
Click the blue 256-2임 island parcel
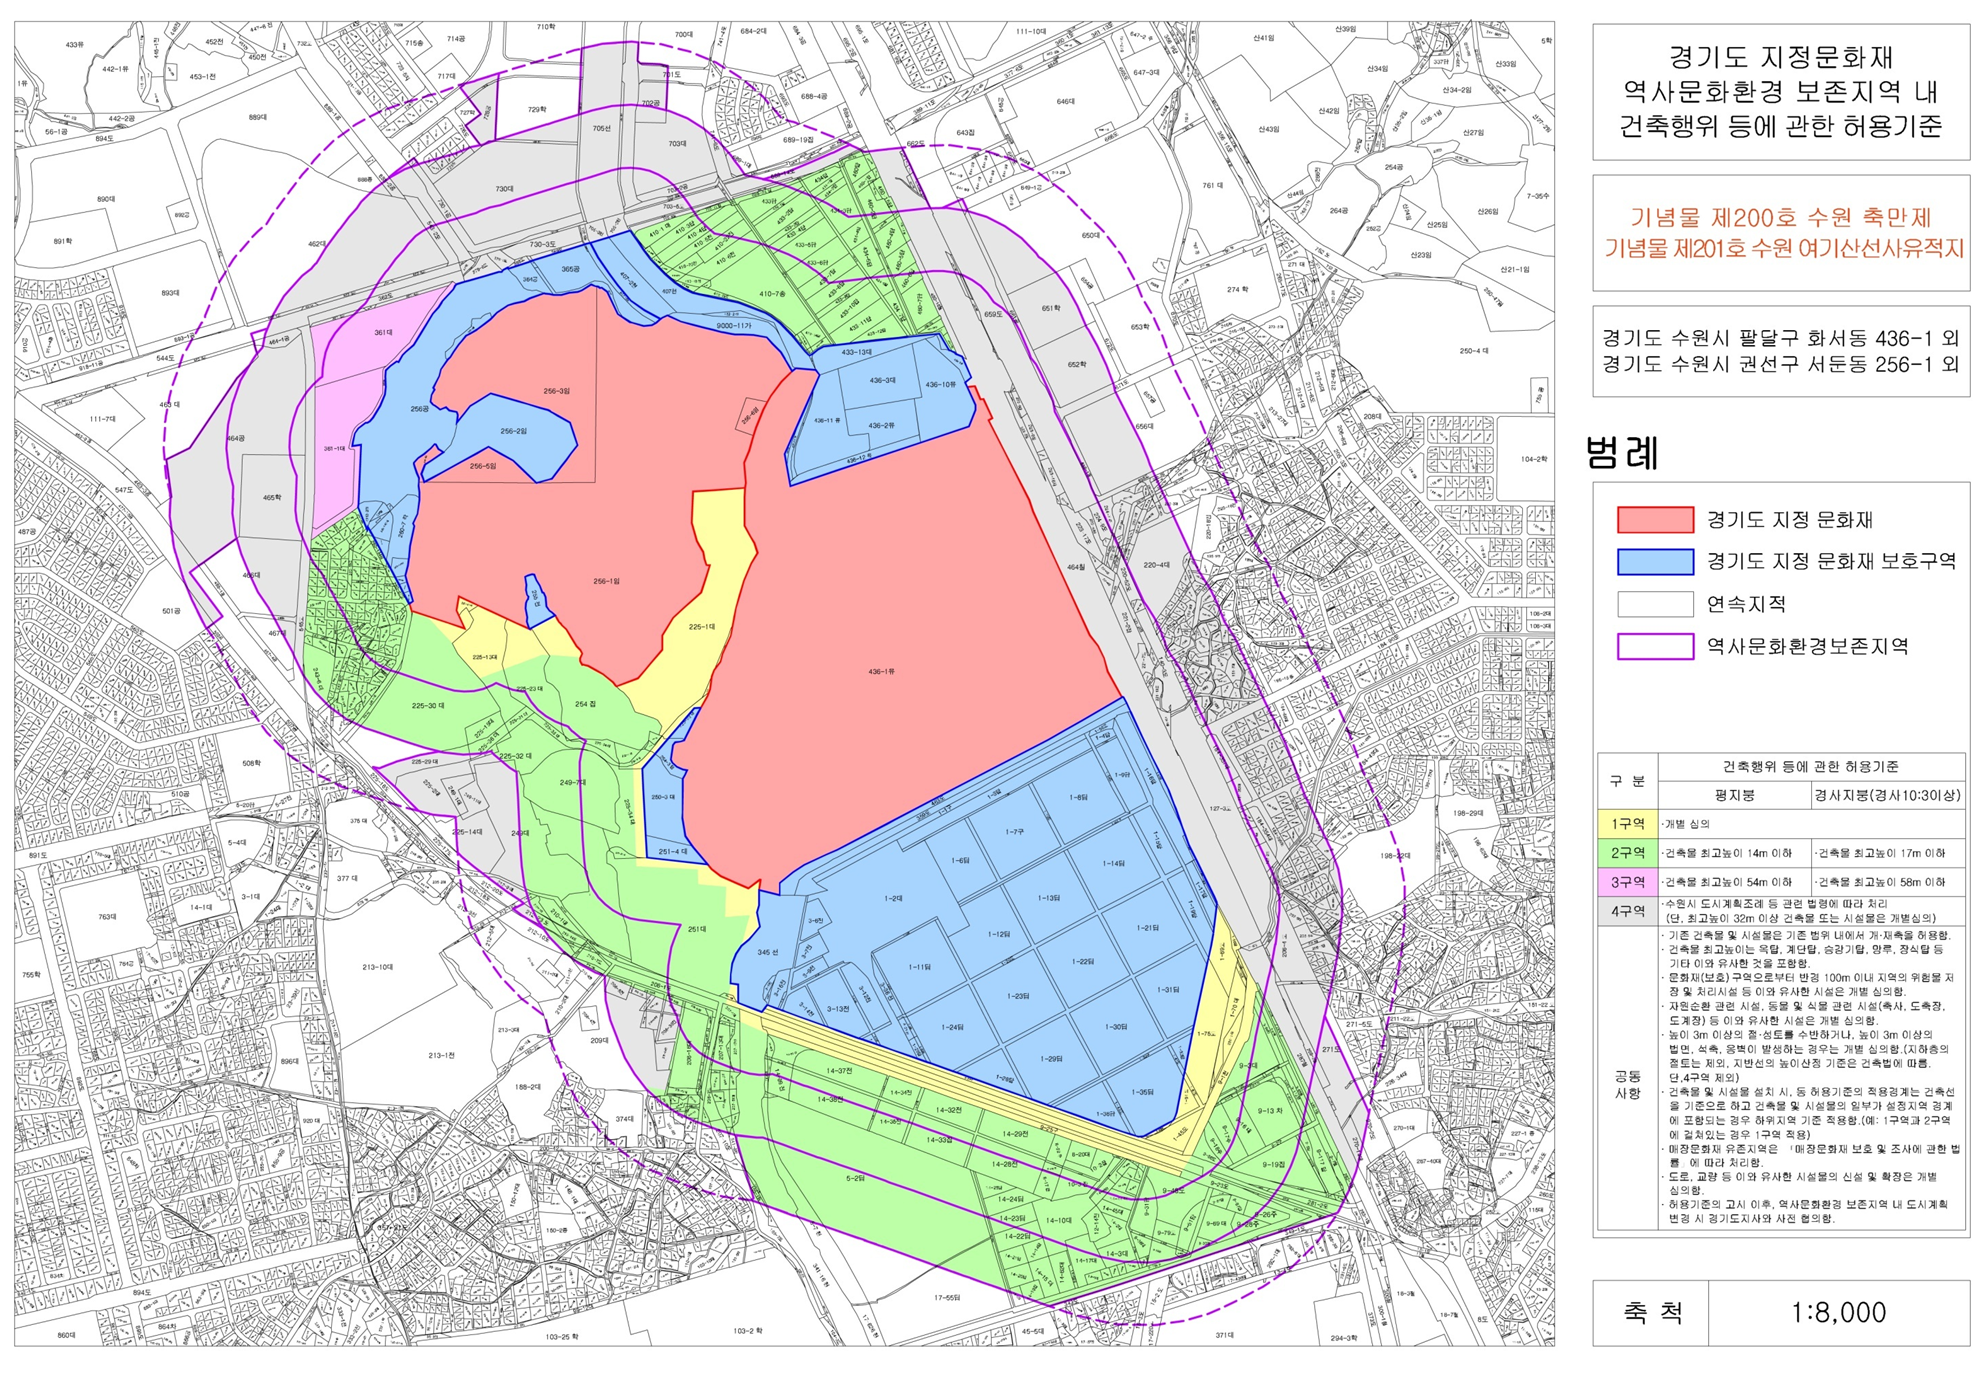pos(513,432)
